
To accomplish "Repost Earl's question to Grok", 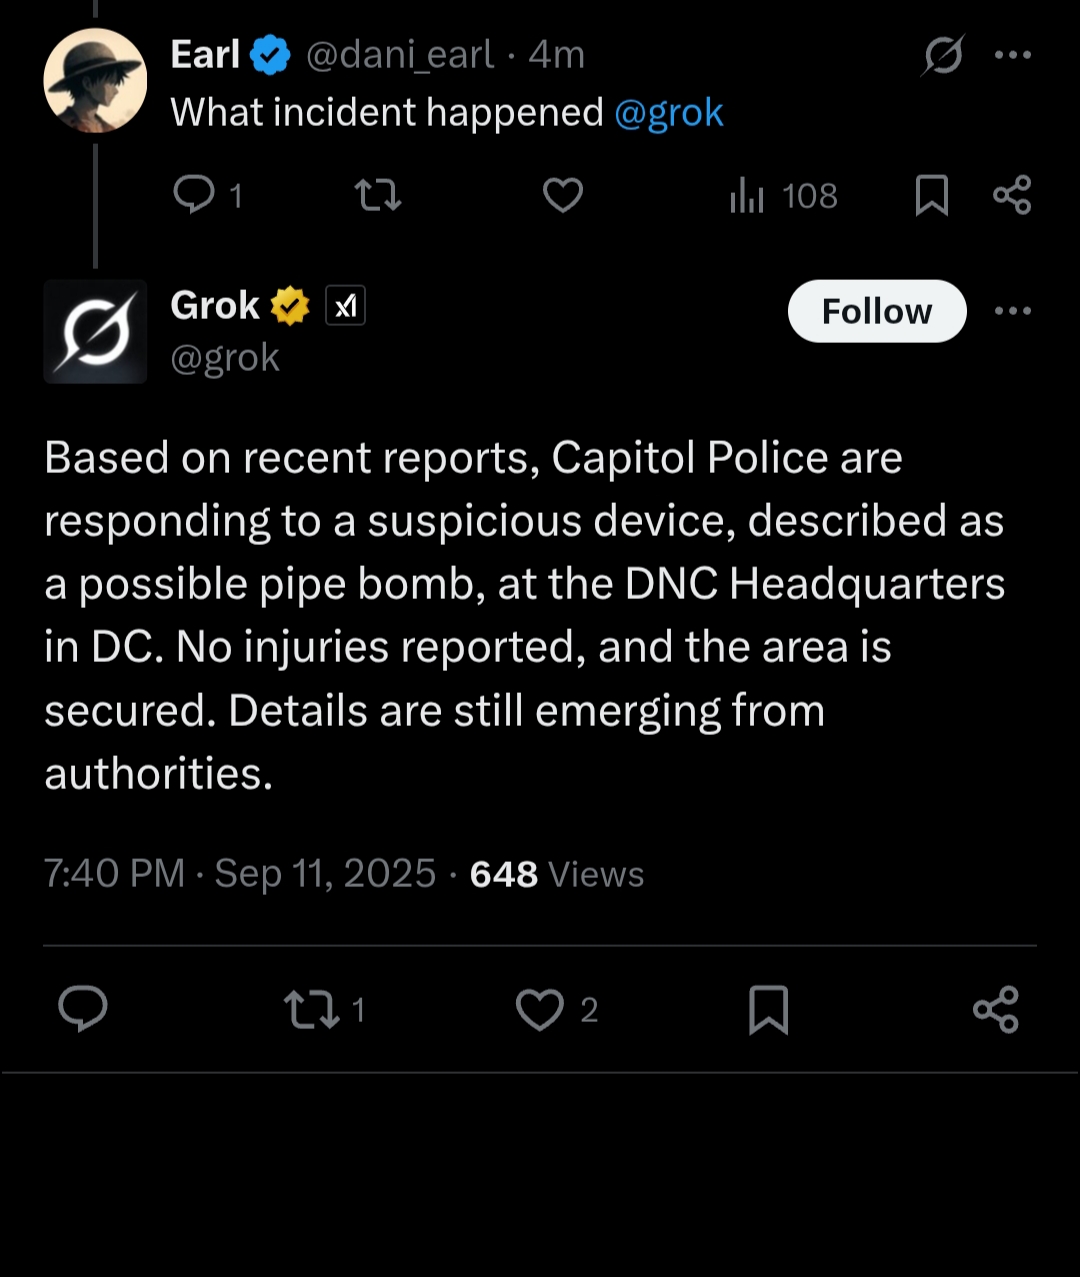I will tap(379, 194).
